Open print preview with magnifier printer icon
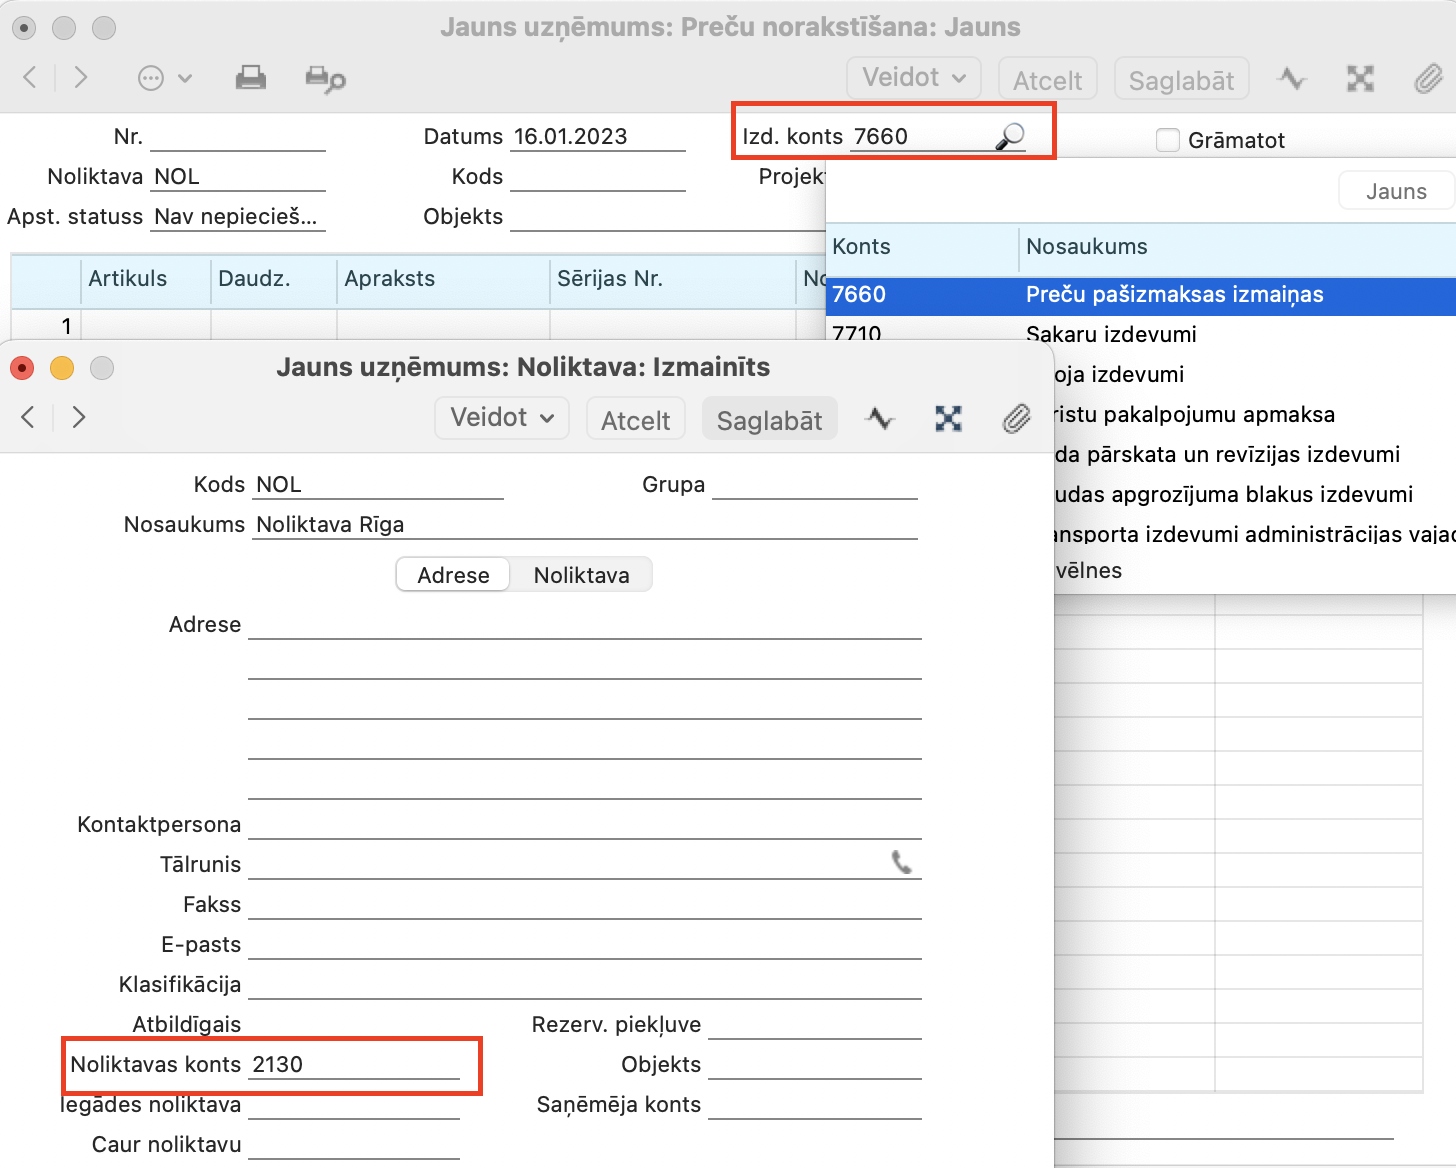The width and height of the screenshot is (1456, 1168). tap(325, 79)
